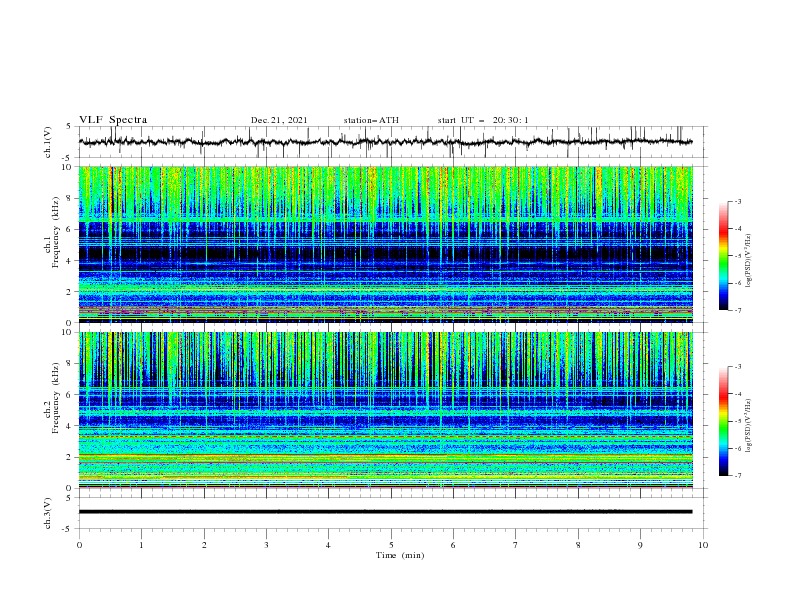Click the "5" tick on ch.1(V) axis

(69, 127)
